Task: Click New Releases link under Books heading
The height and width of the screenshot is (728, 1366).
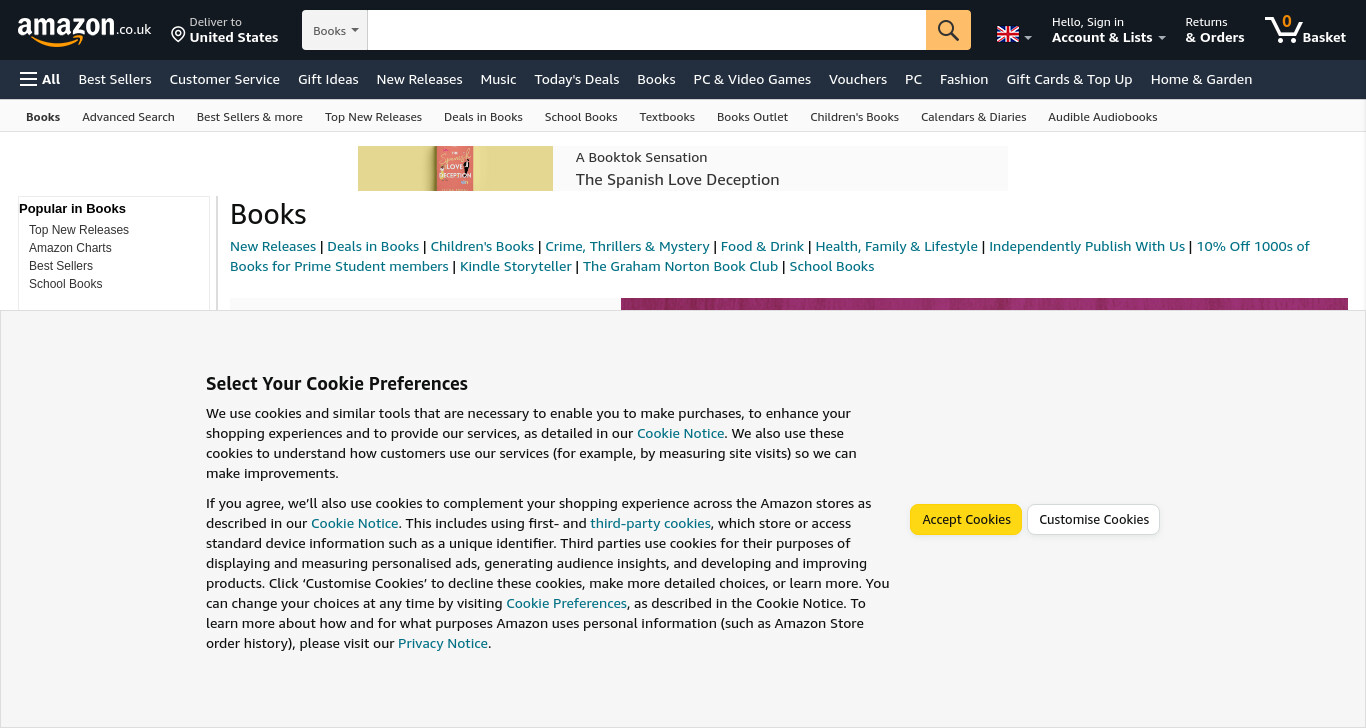Action: click(x=273, y=246)
